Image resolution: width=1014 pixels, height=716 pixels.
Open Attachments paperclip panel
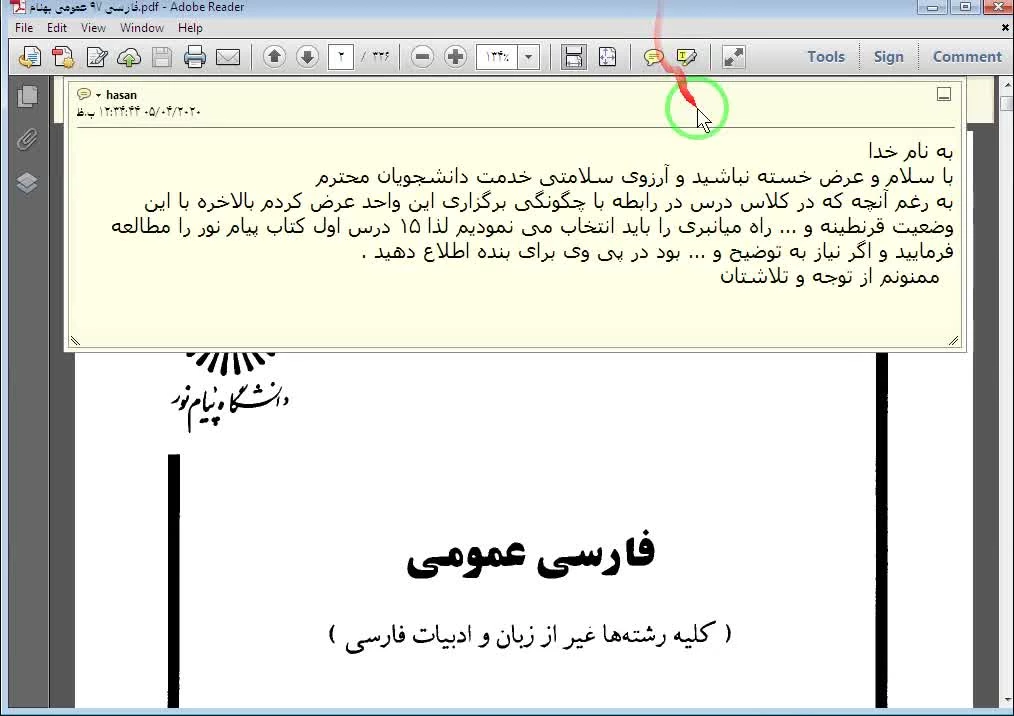click(27, 139)
